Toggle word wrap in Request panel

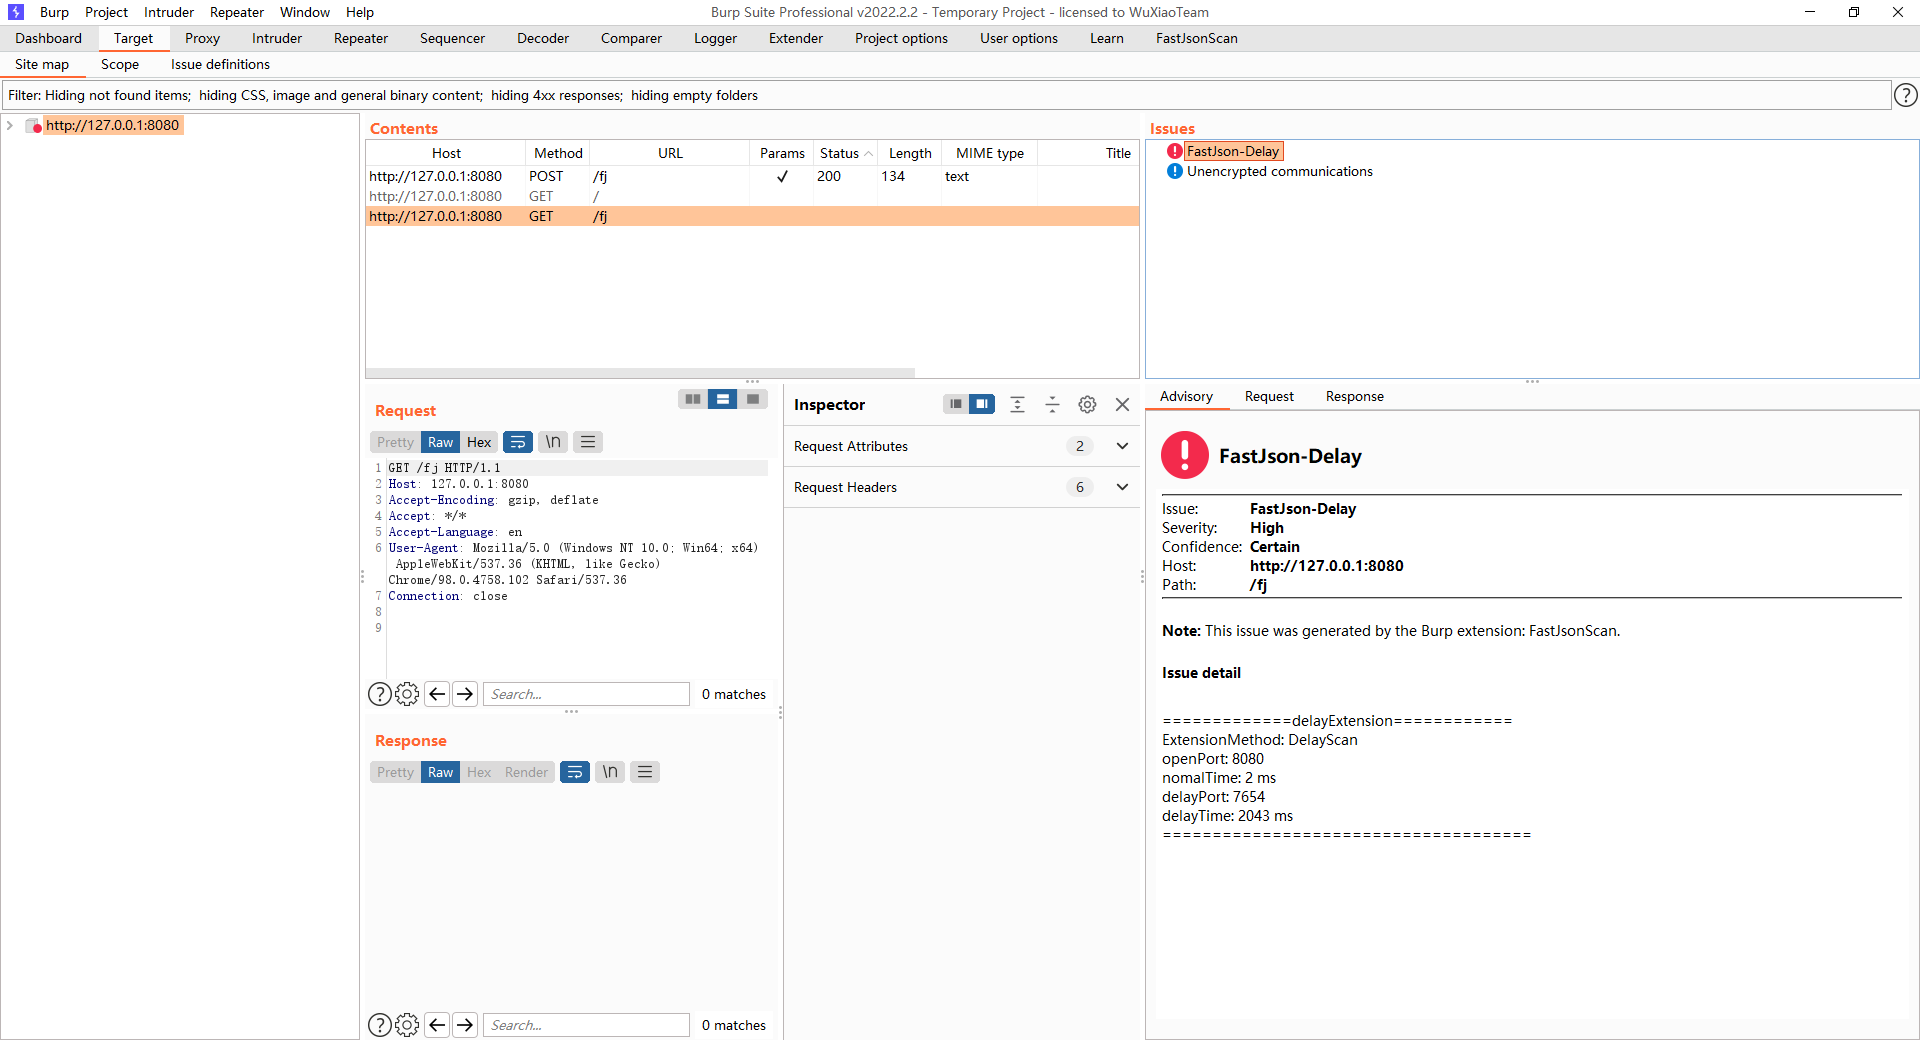click(x=518, y=442)
